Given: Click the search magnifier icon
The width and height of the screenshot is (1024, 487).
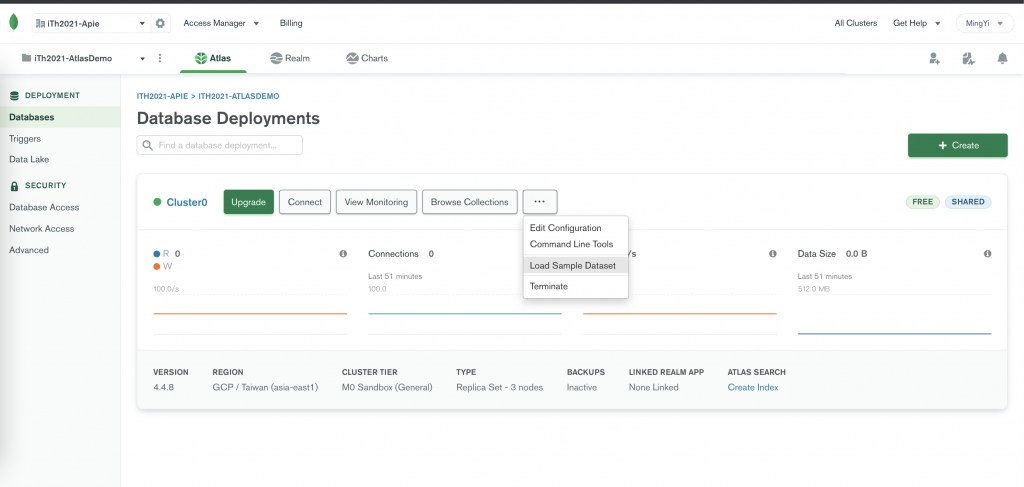Looking at the screenshot, I should [x=148, y=145].
